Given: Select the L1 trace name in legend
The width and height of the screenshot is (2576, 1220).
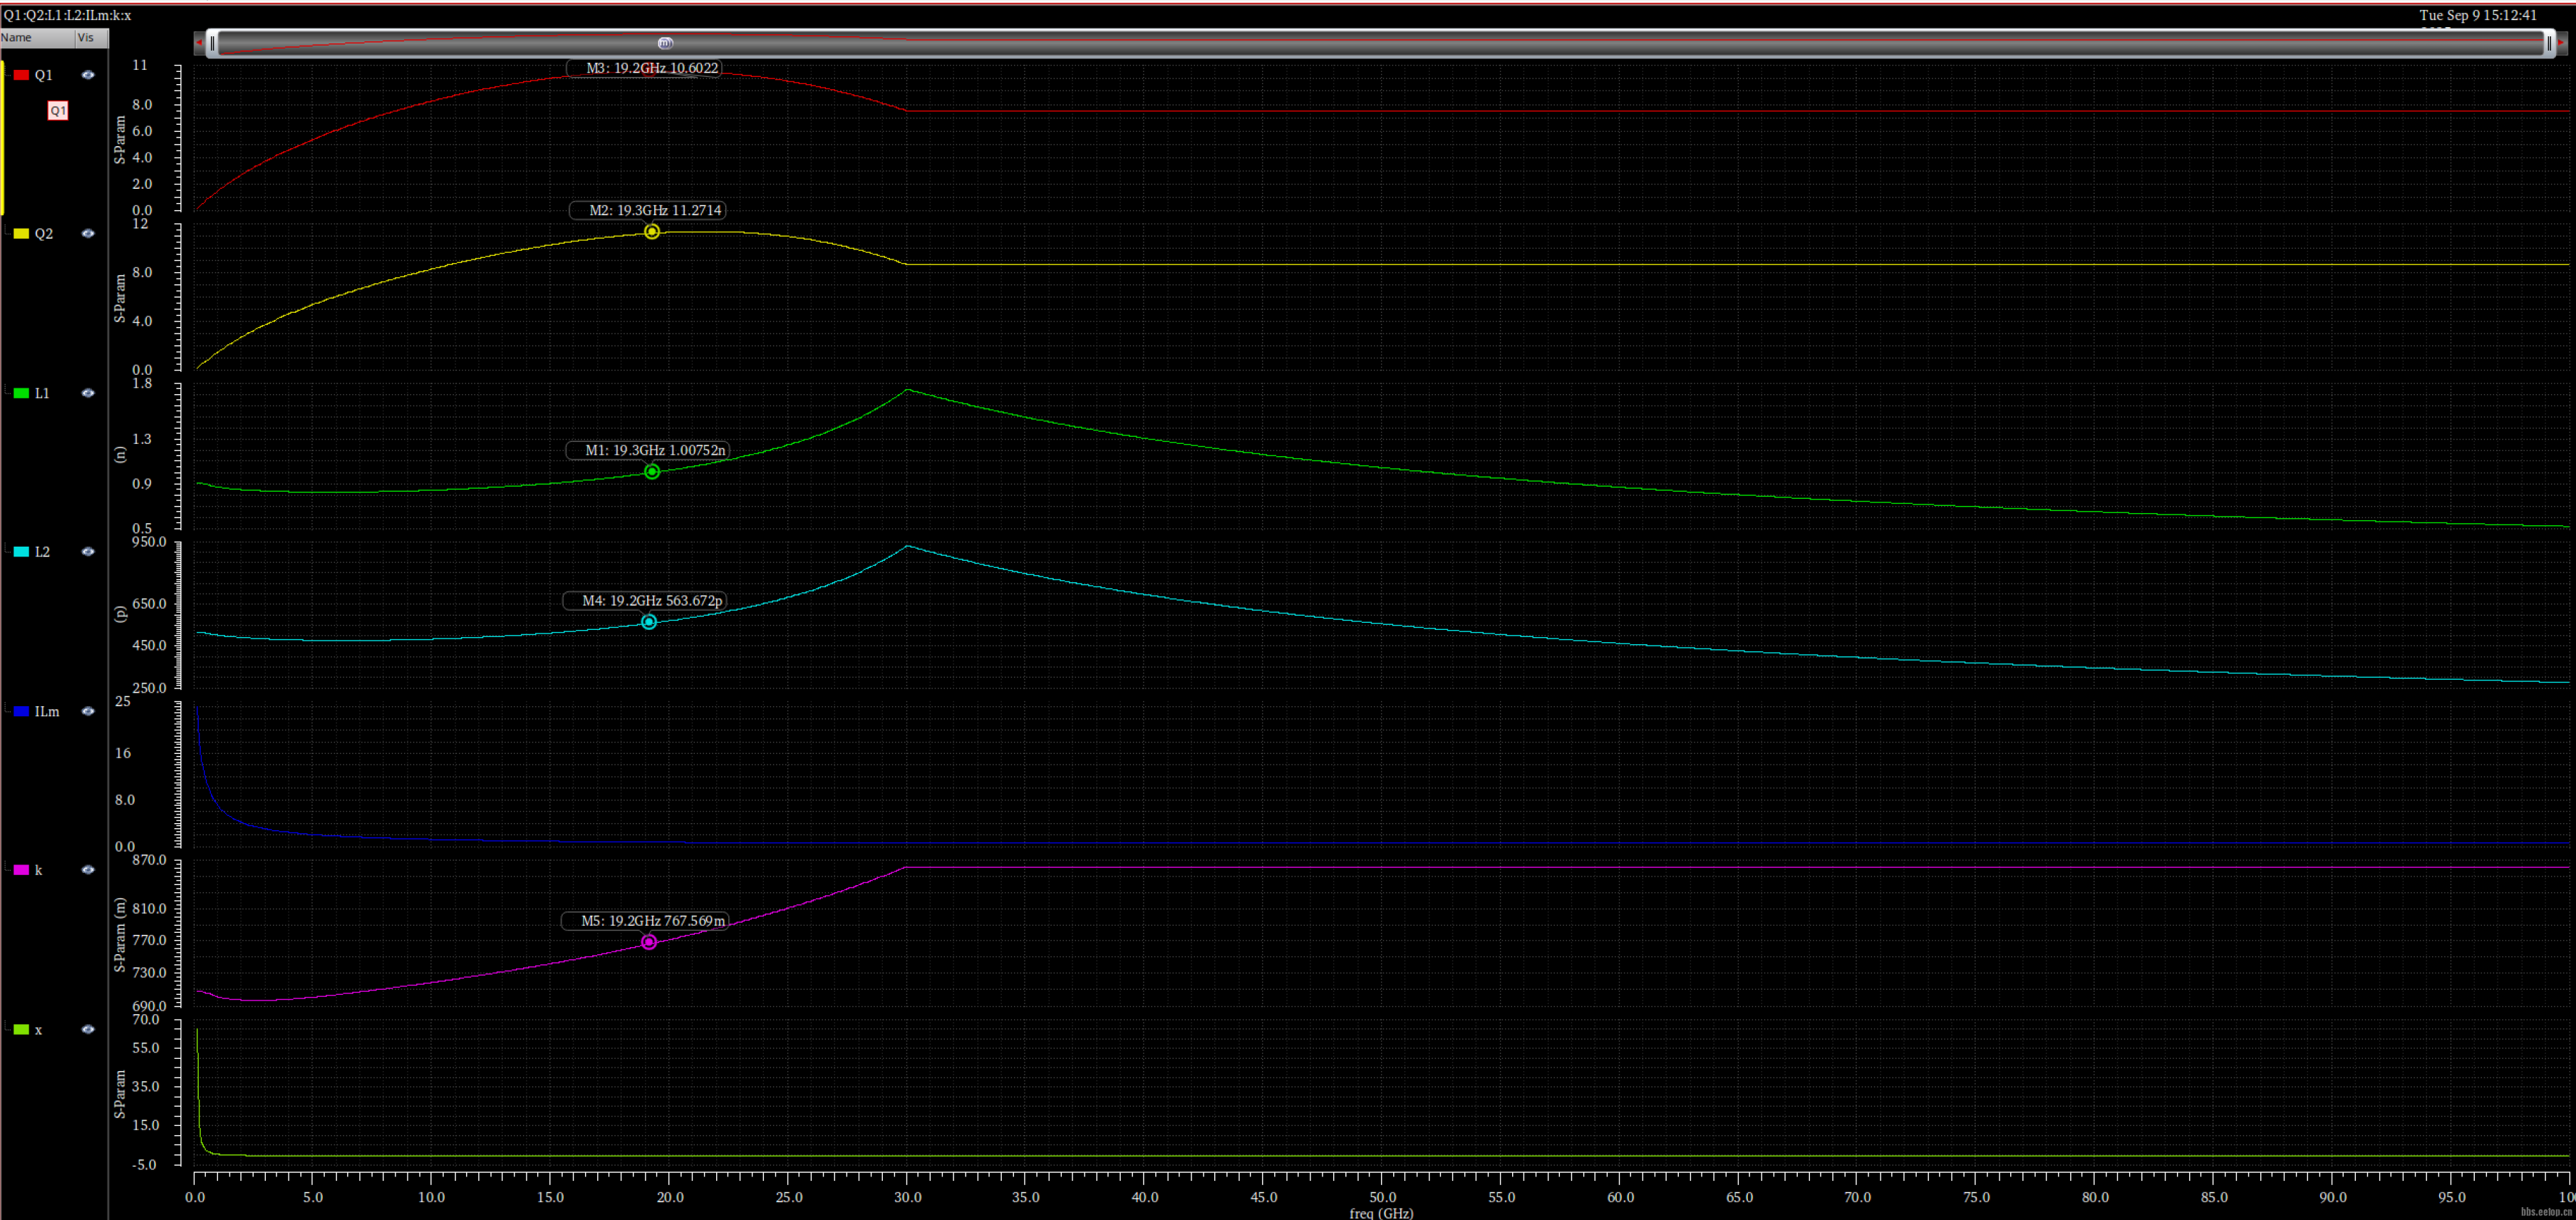Looking at the screenshot, I should point(42,393).
